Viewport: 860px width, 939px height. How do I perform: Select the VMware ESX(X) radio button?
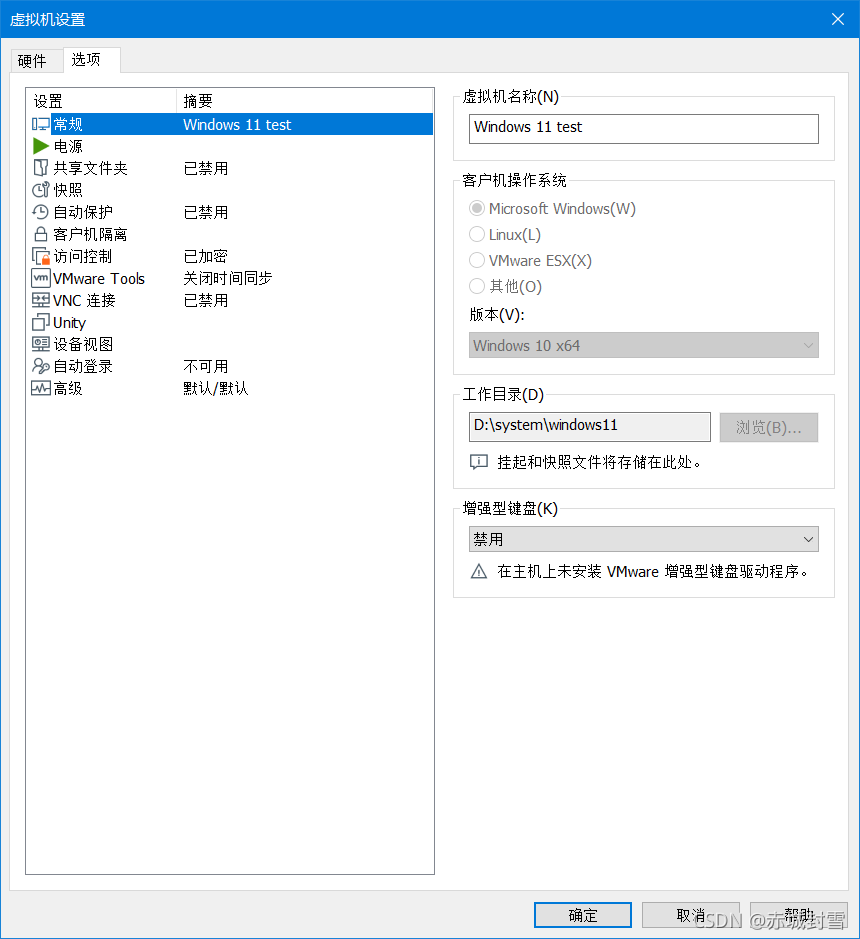[x=477, y=261]
